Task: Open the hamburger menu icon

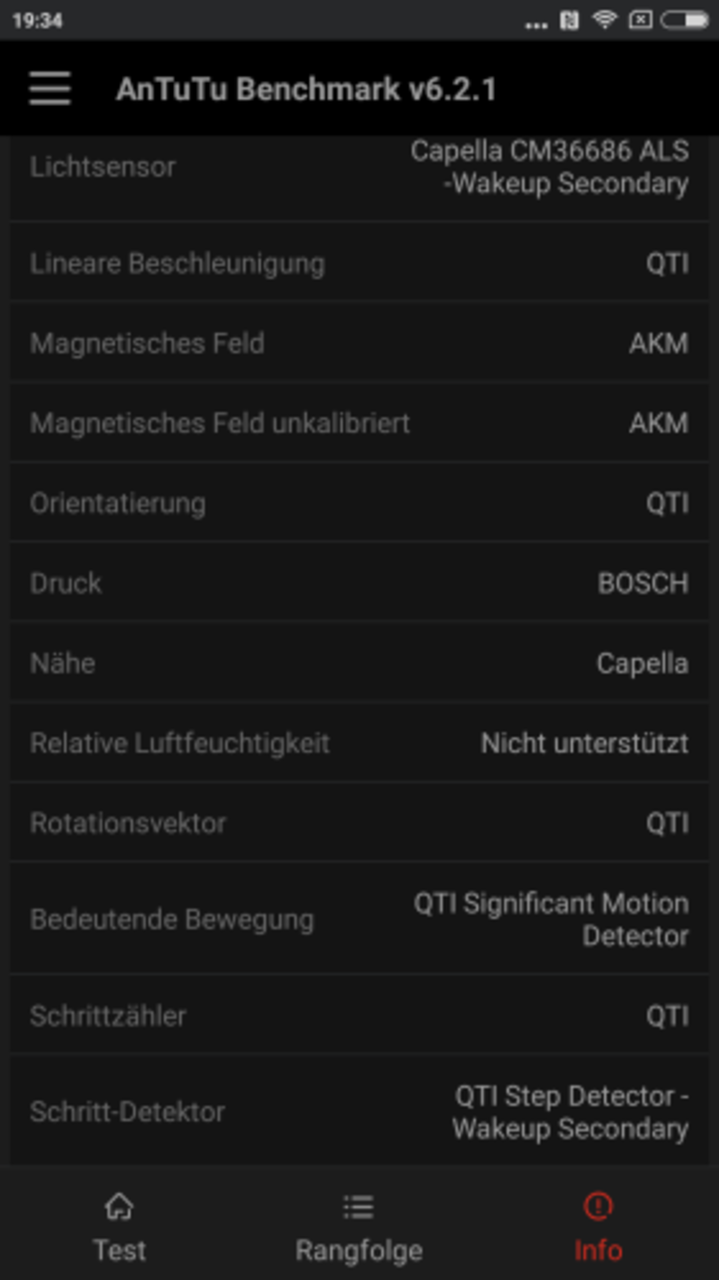Action: coord(50,89)
